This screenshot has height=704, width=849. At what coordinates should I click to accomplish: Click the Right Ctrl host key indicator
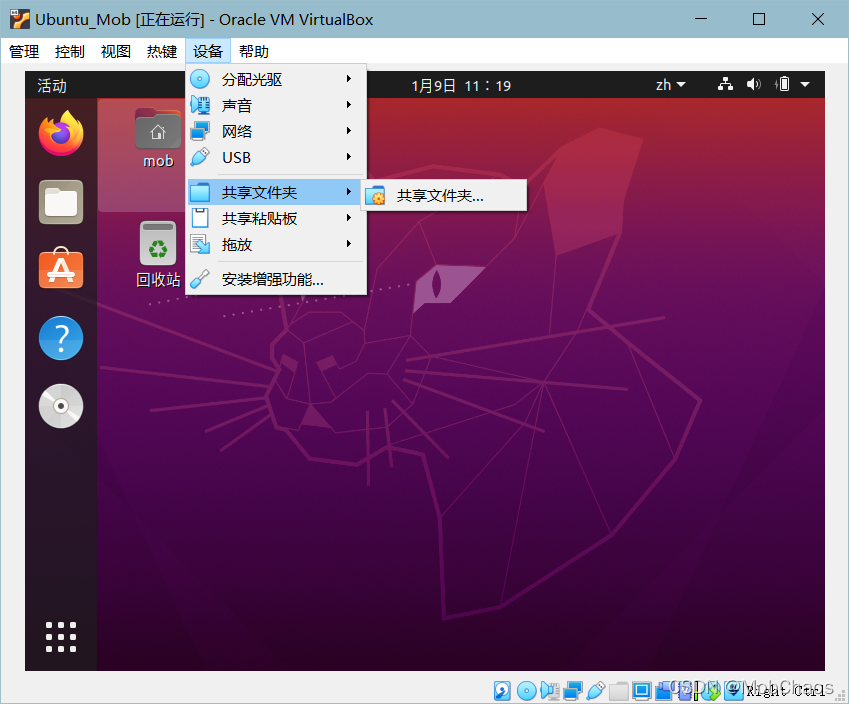(786, 690)
